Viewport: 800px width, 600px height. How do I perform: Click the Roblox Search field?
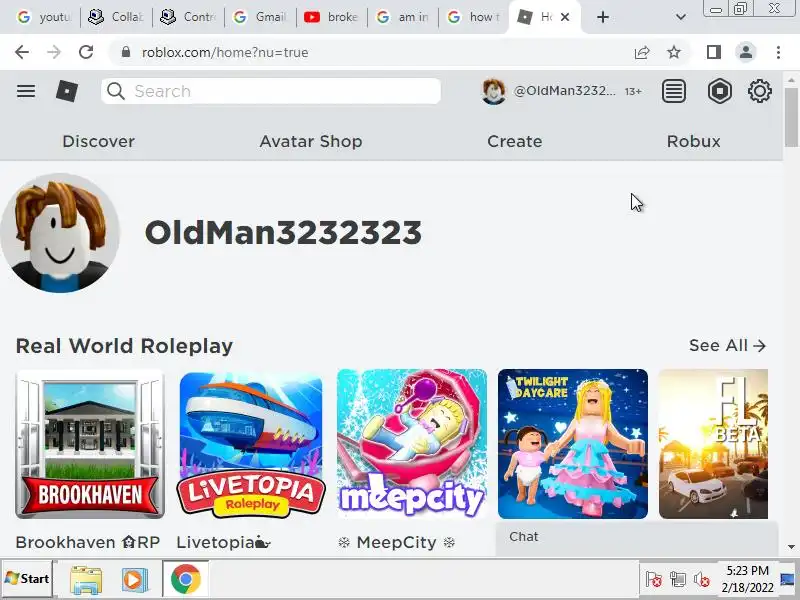pyautogui.click(x=270, y=91)
